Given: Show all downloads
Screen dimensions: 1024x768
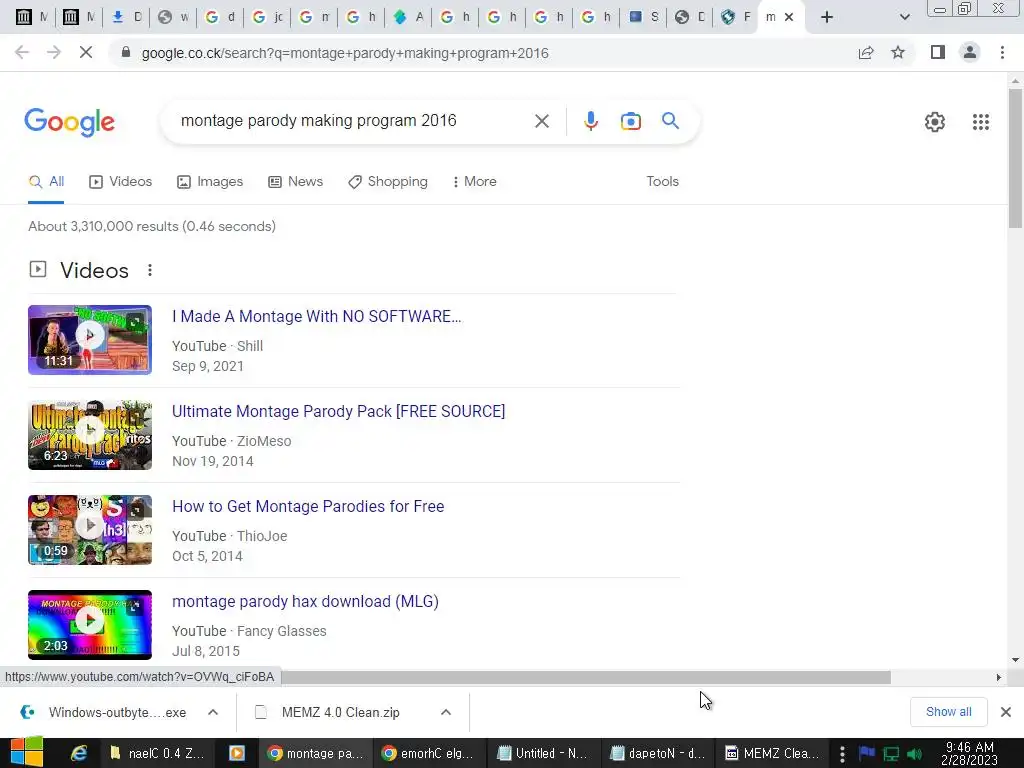Looking at the screenshot, I should pos(948,712).
